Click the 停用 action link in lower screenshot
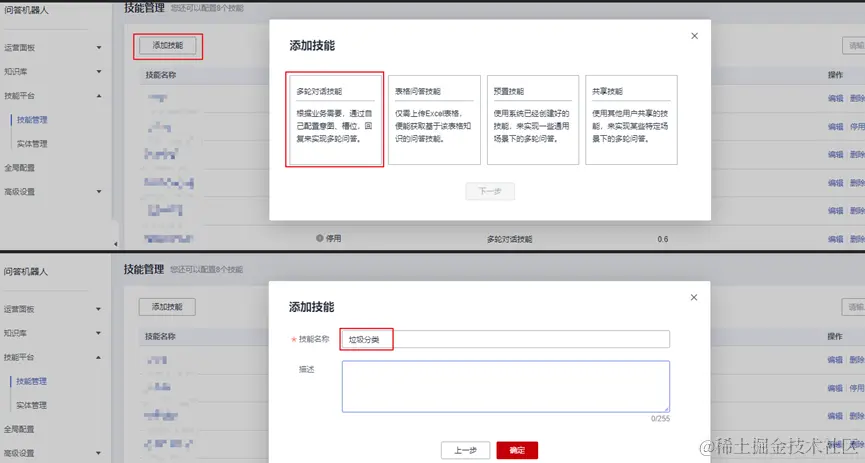Viewport: 865px width, 463px height. pyautogui.click(x=857, y=388)
